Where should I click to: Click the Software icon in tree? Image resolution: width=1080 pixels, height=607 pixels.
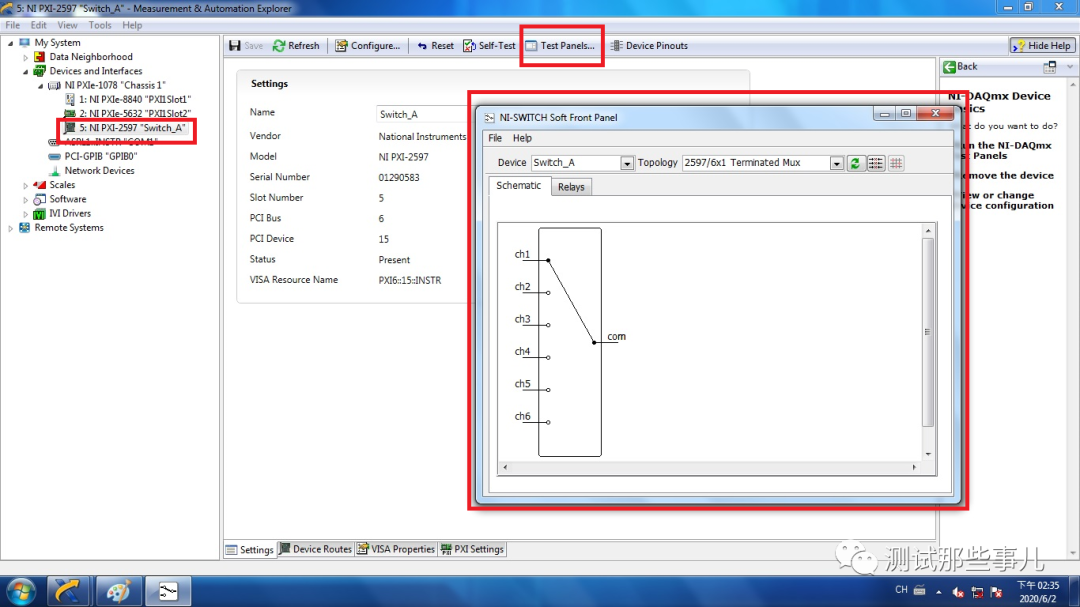point(40,199)
